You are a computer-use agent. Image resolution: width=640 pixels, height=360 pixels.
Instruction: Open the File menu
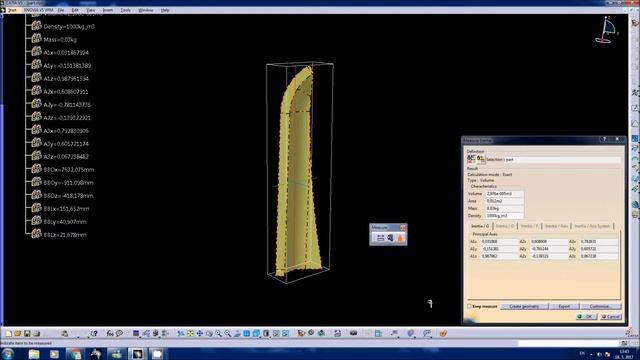61,10
